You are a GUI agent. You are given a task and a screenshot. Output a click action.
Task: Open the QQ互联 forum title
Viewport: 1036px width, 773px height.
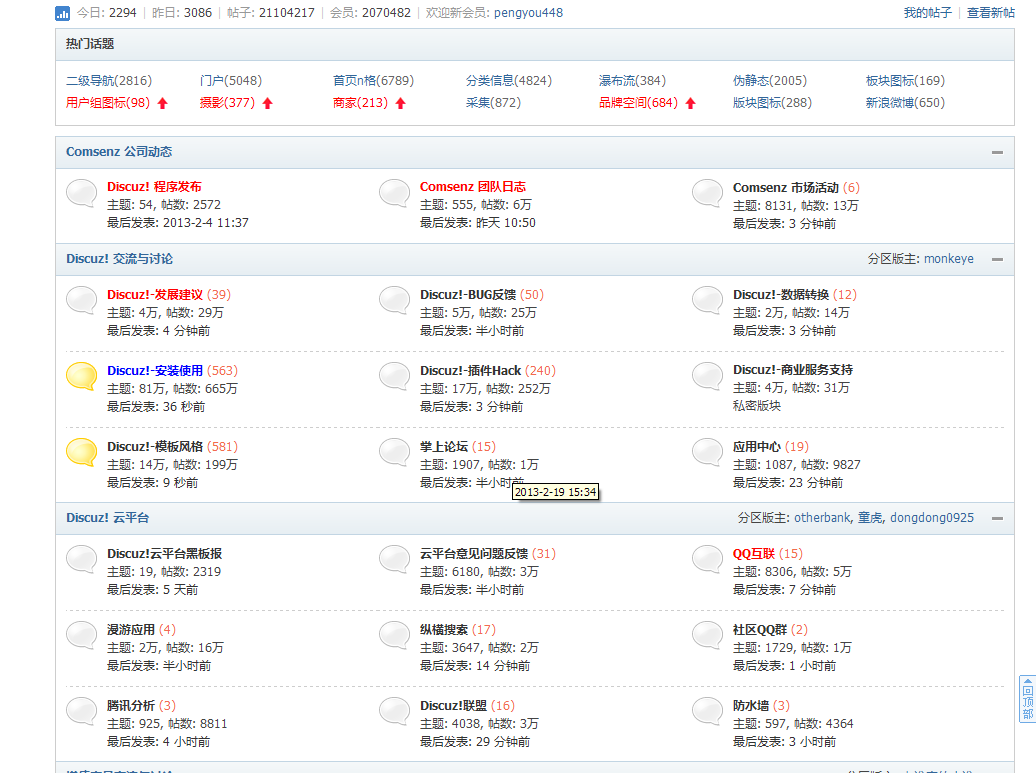[x=754, y=554]
